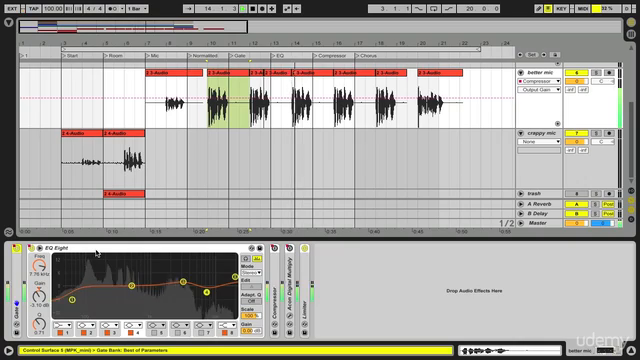Open the Output Gain control chooser dropdown
640x360 pixels.
(x=539, y=89)
